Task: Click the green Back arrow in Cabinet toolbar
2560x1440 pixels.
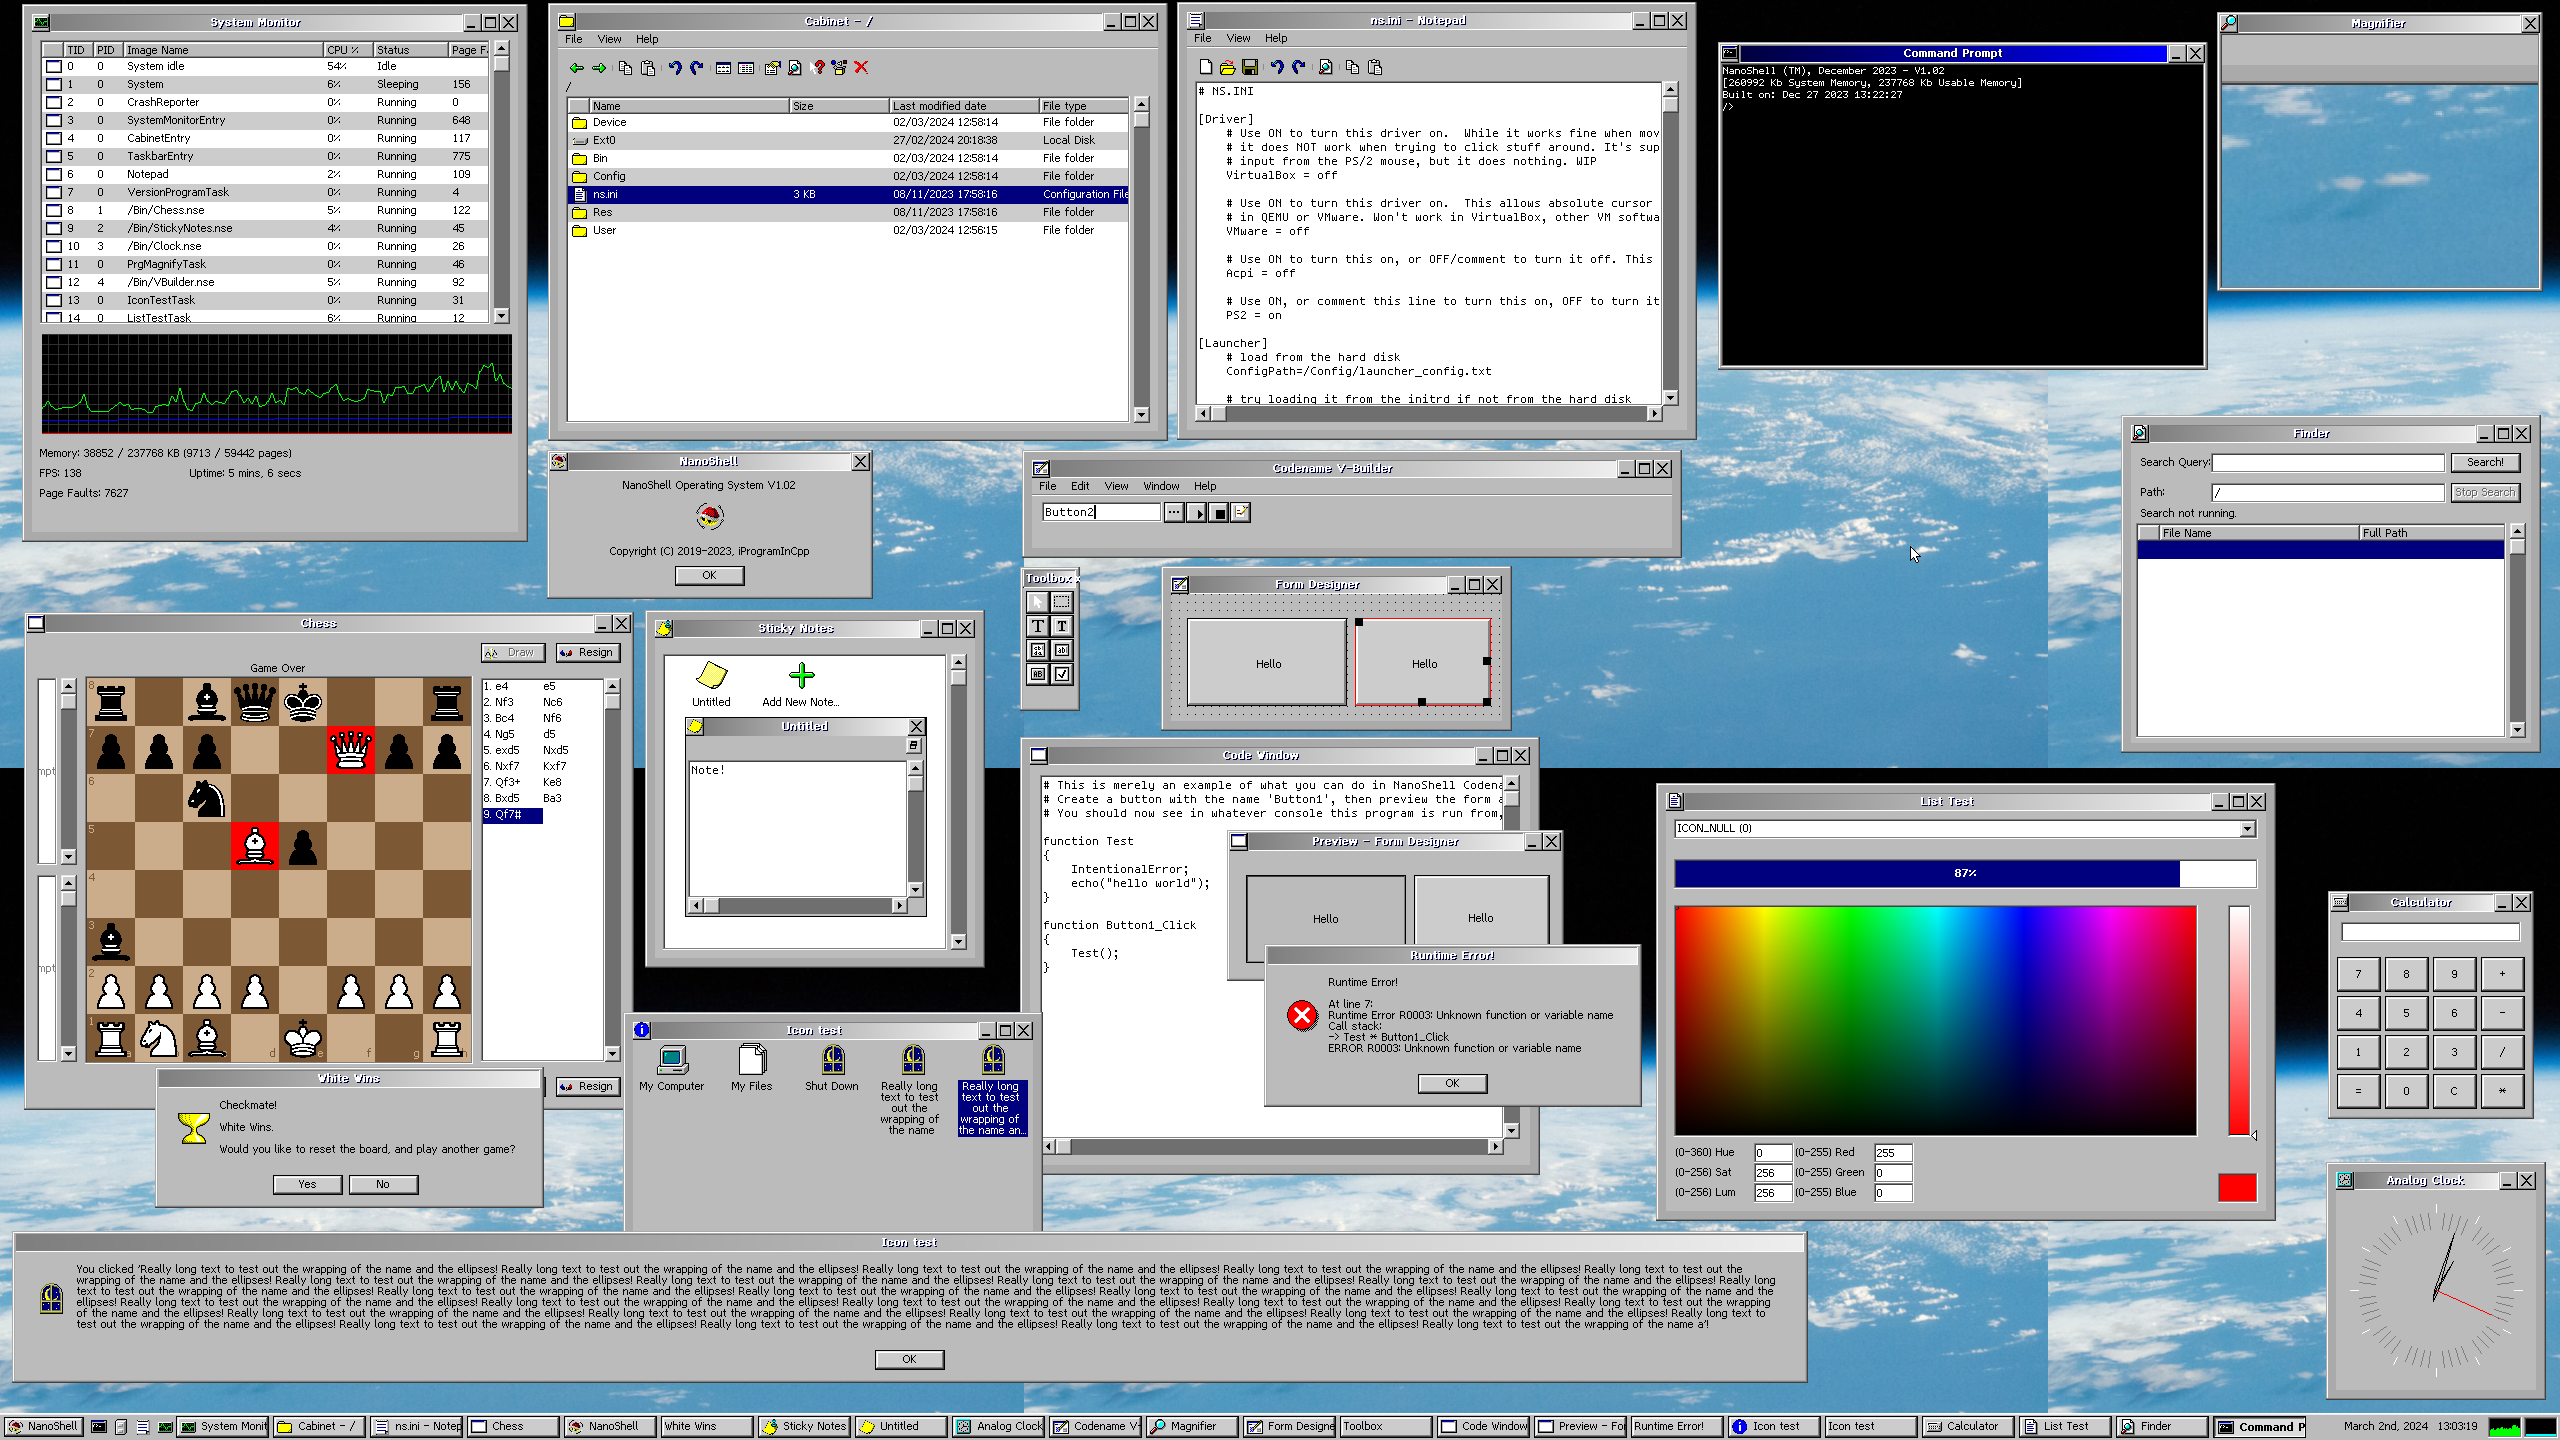Action: tap(576, 68)
